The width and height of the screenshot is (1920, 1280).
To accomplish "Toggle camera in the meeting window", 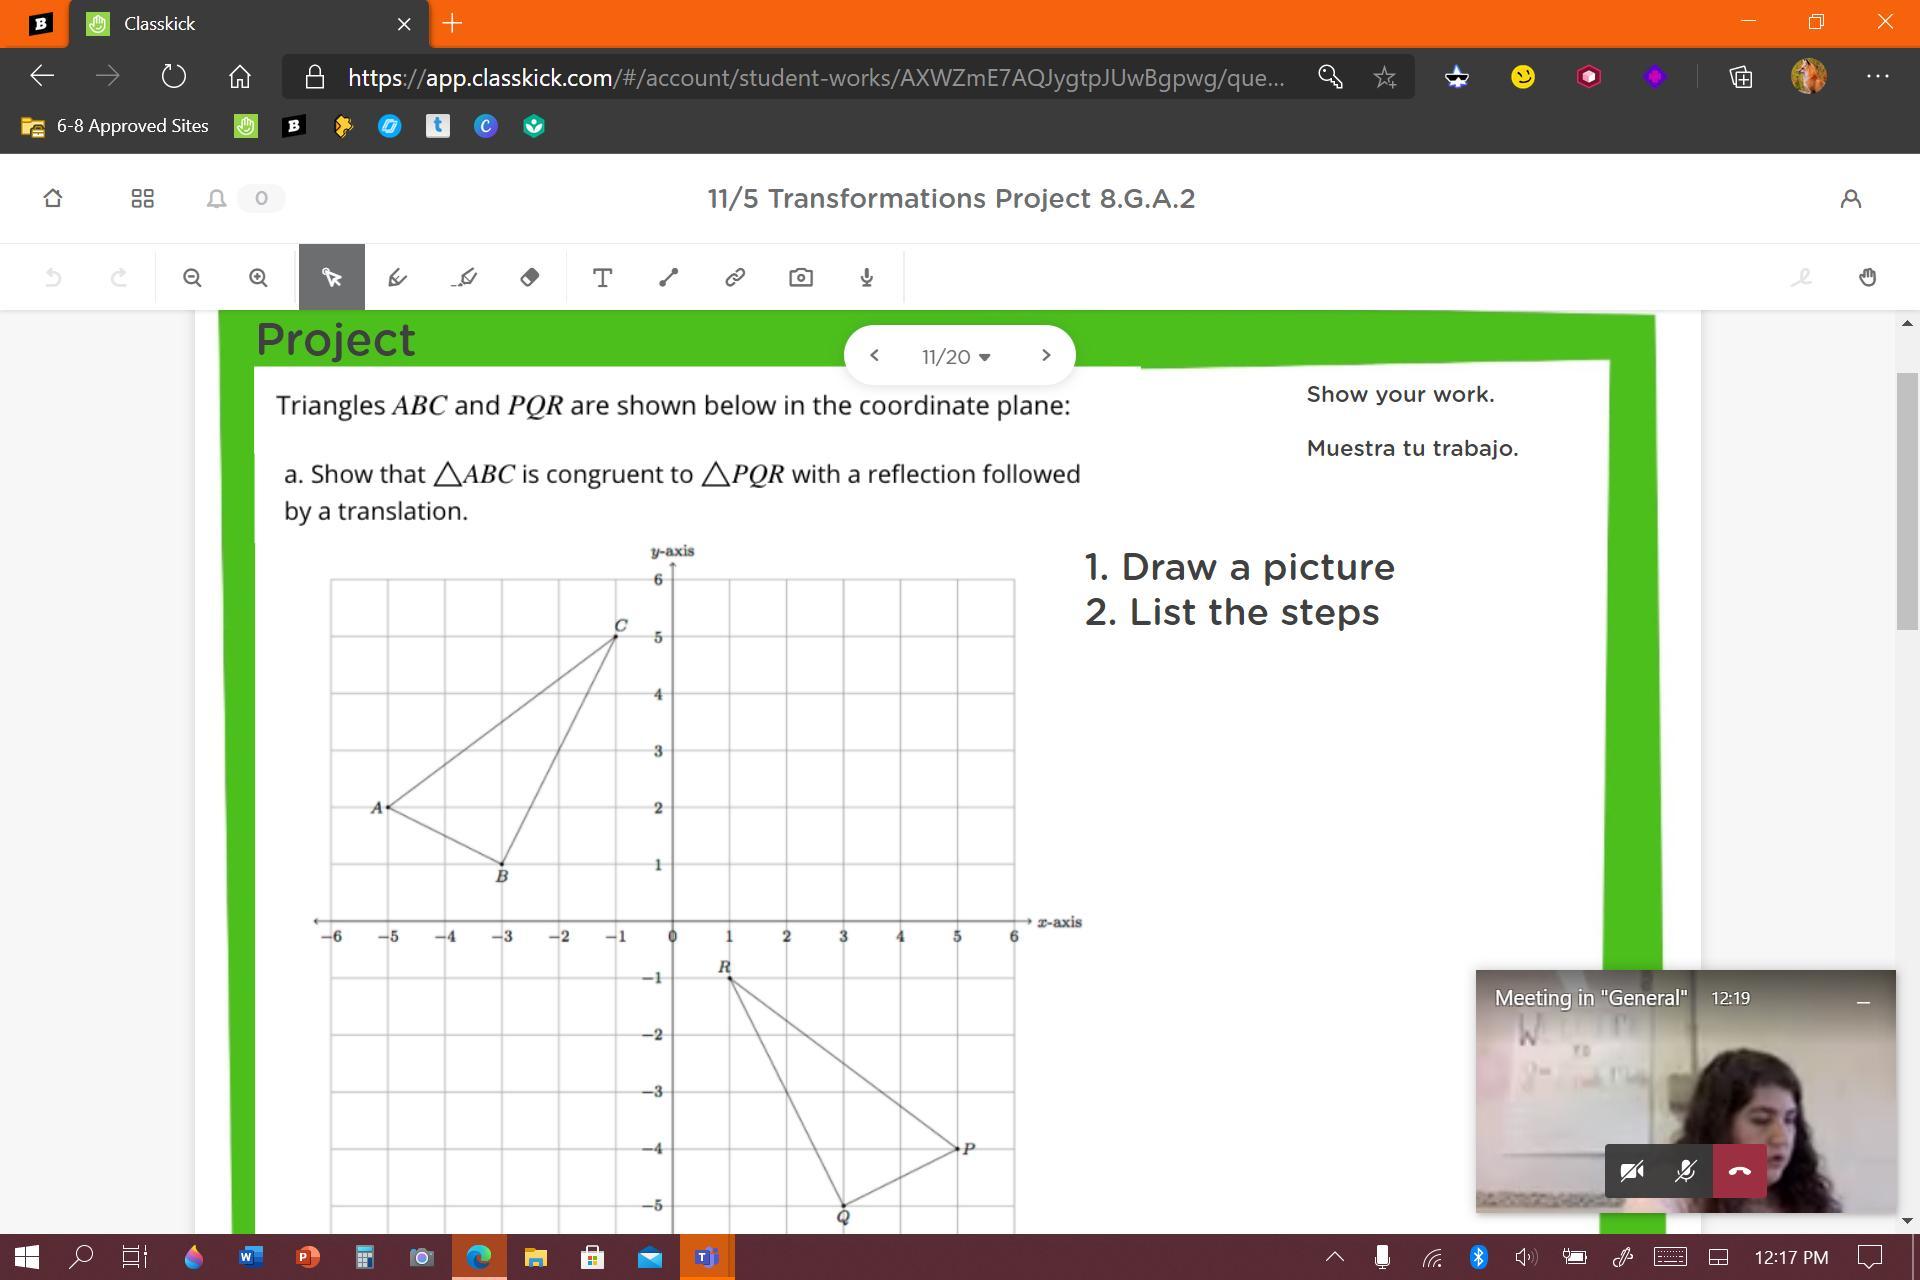I will (1632, 1171).
